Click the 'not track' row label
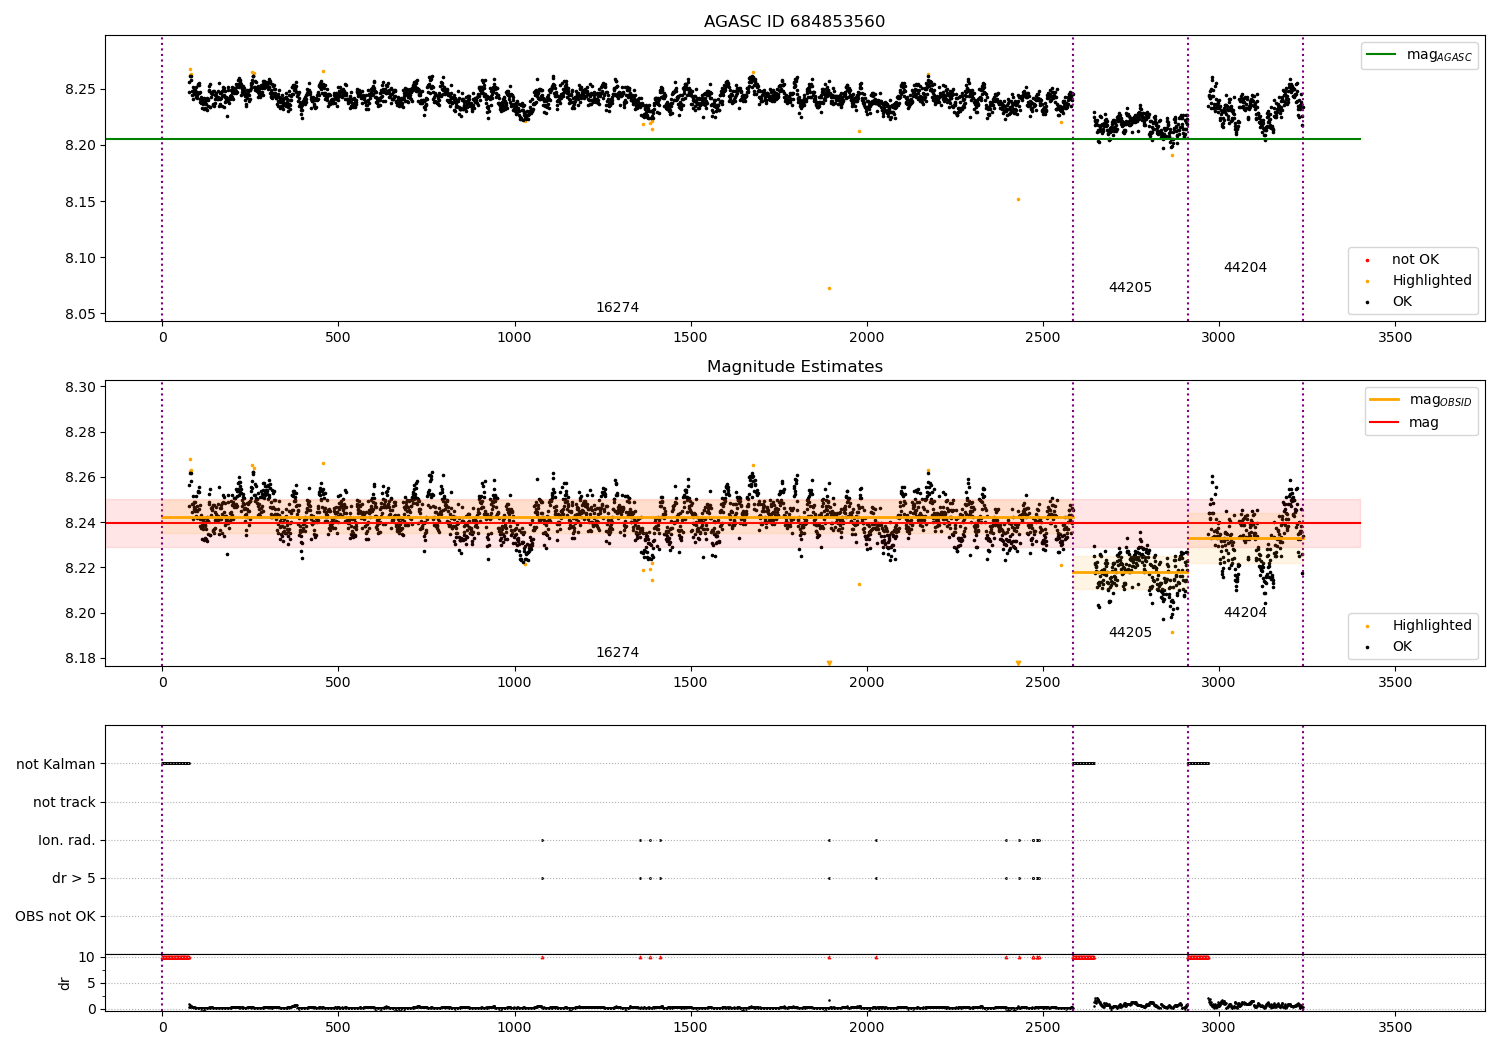The image size is (1500, 1050). pyautogui.click(x=64, y=802)
